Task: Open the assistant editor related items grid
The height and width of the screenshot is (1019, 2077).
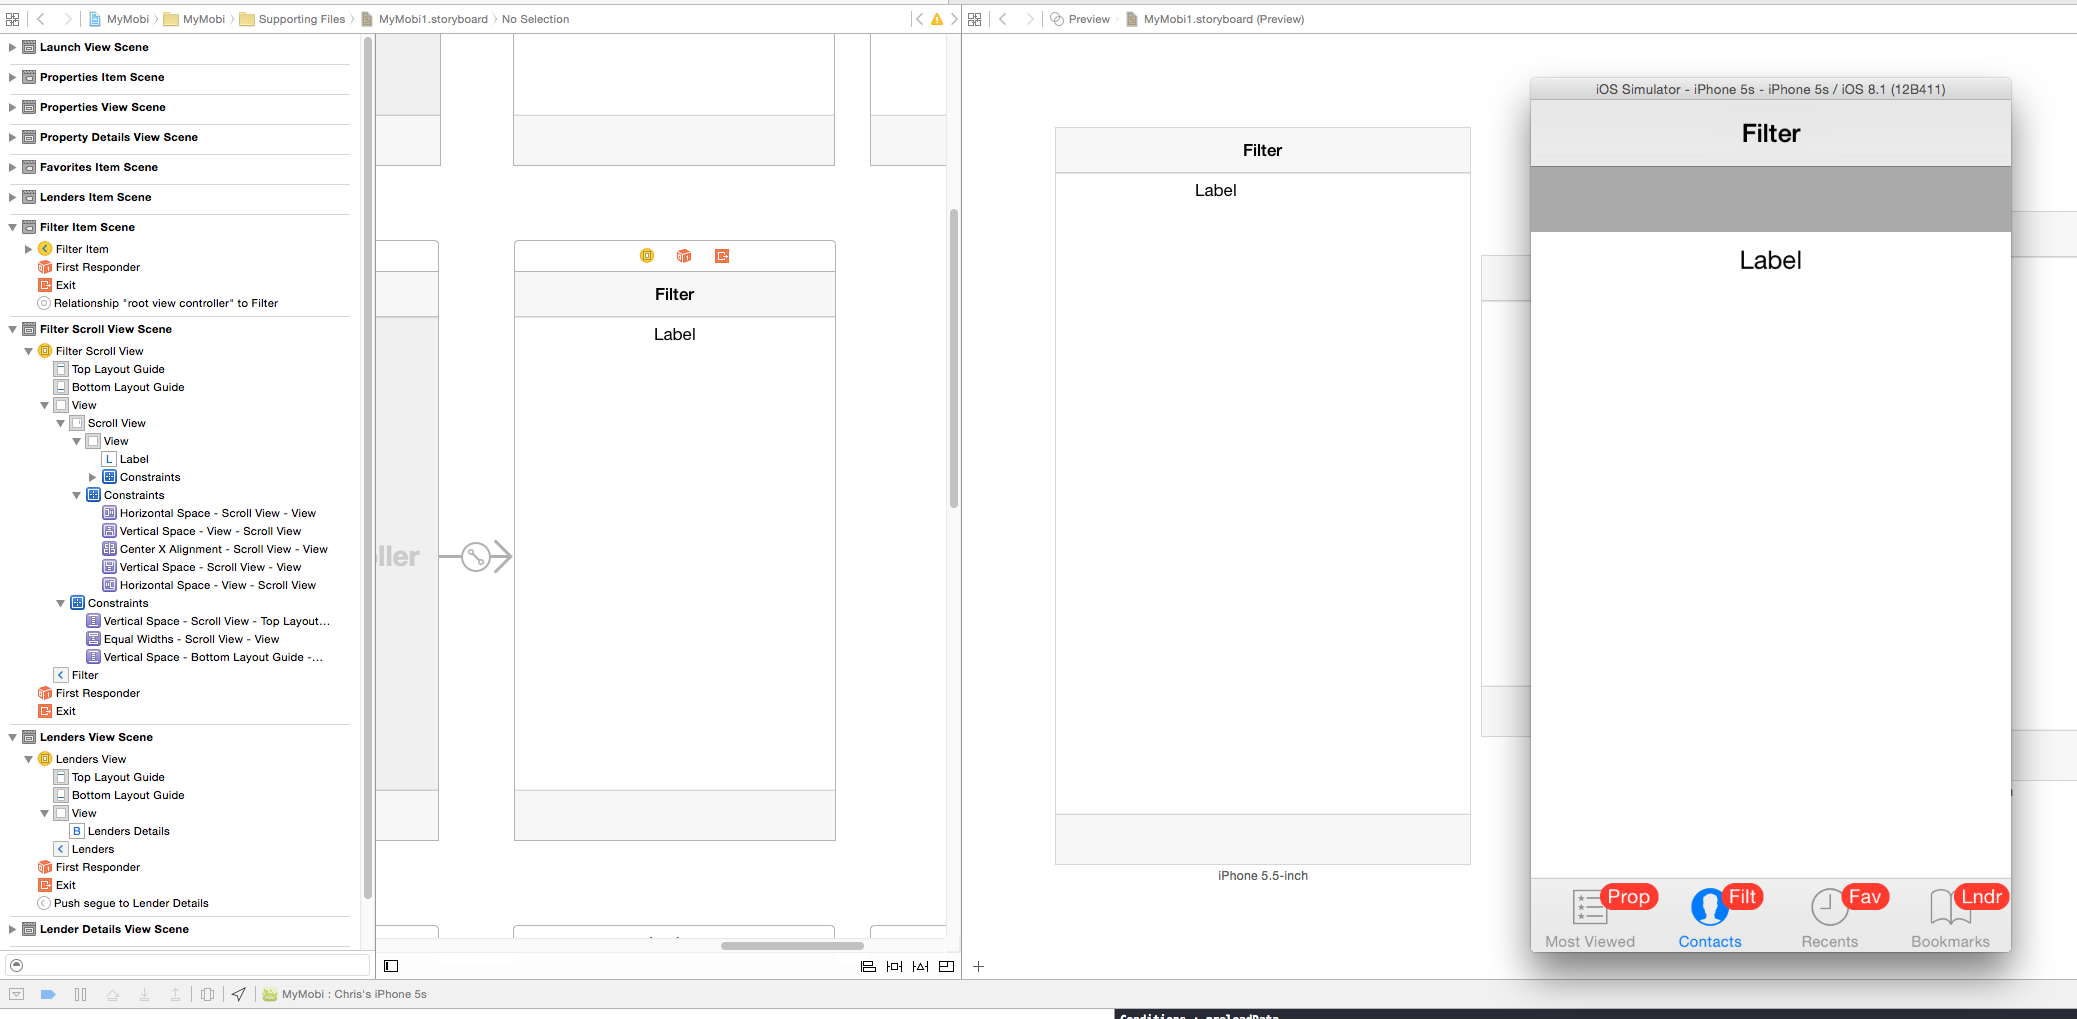Action: click(975, 19)
